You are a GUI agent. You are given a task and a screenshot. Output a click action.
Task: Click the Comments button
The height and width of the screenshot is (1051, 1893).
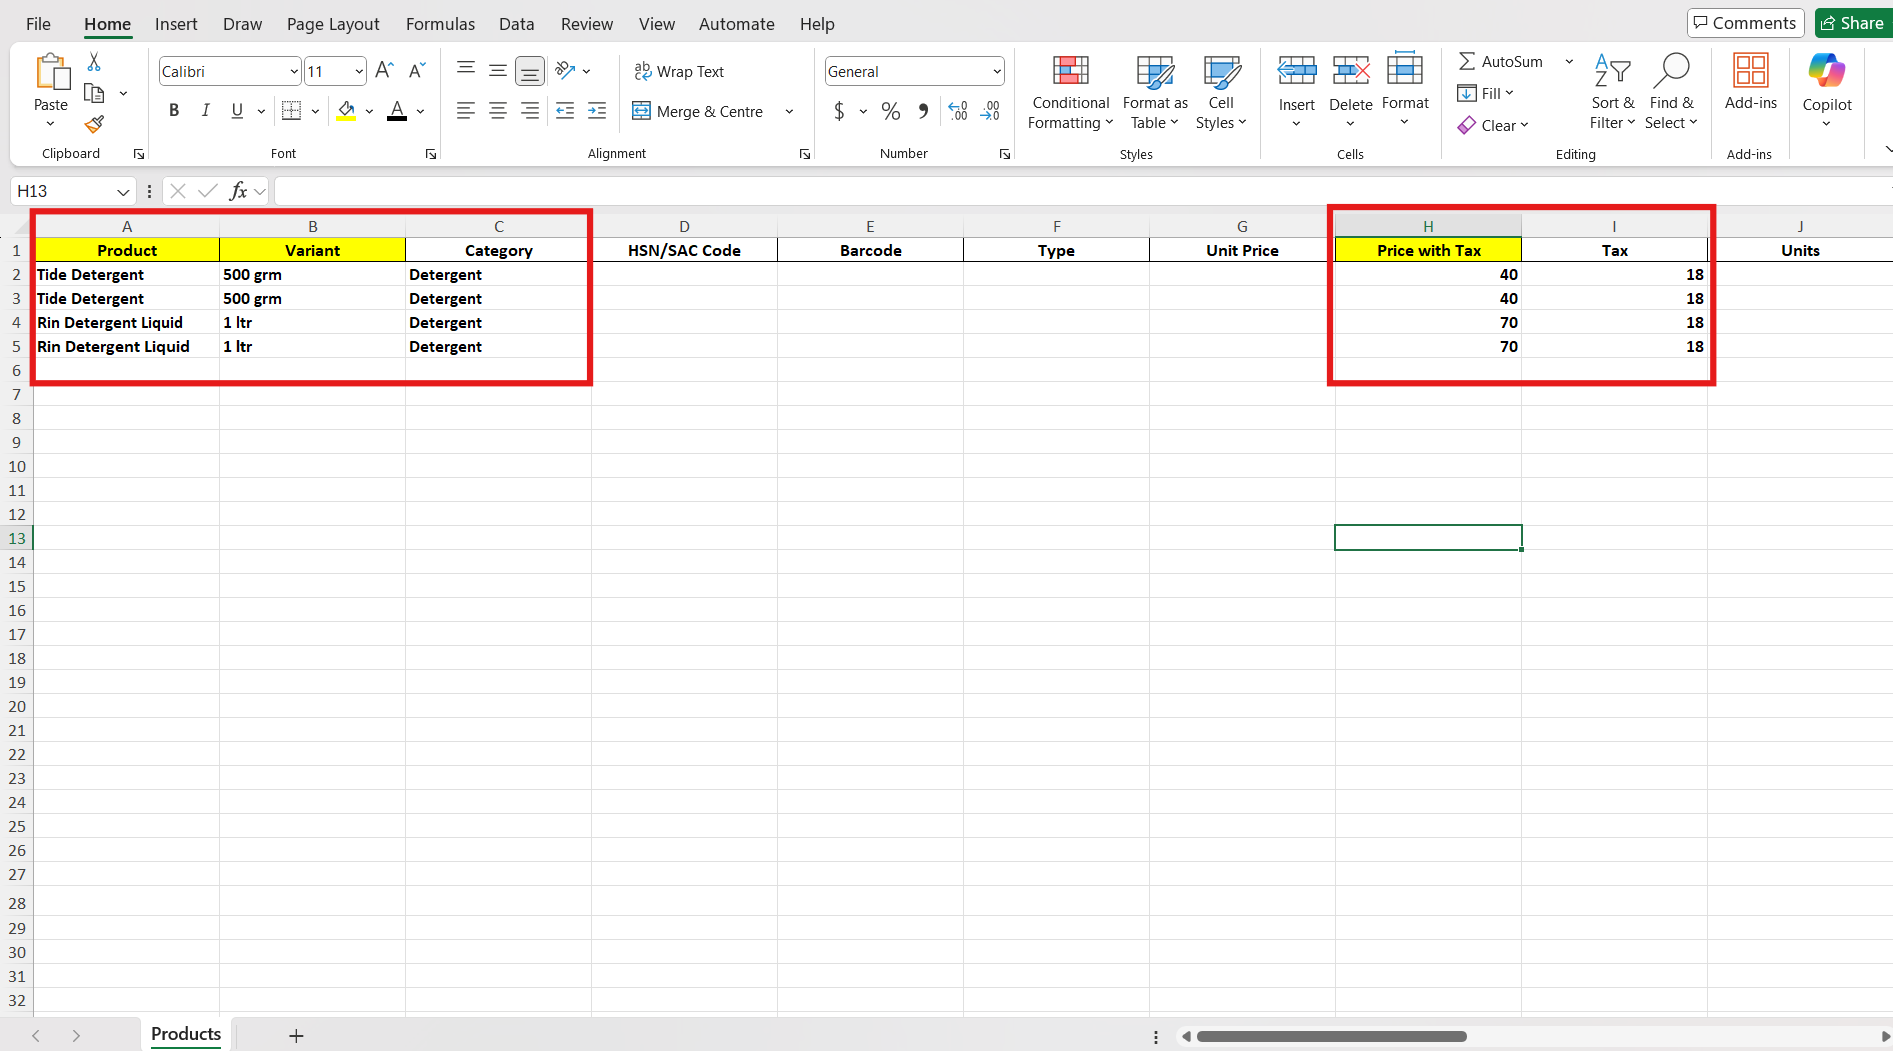1745,23
